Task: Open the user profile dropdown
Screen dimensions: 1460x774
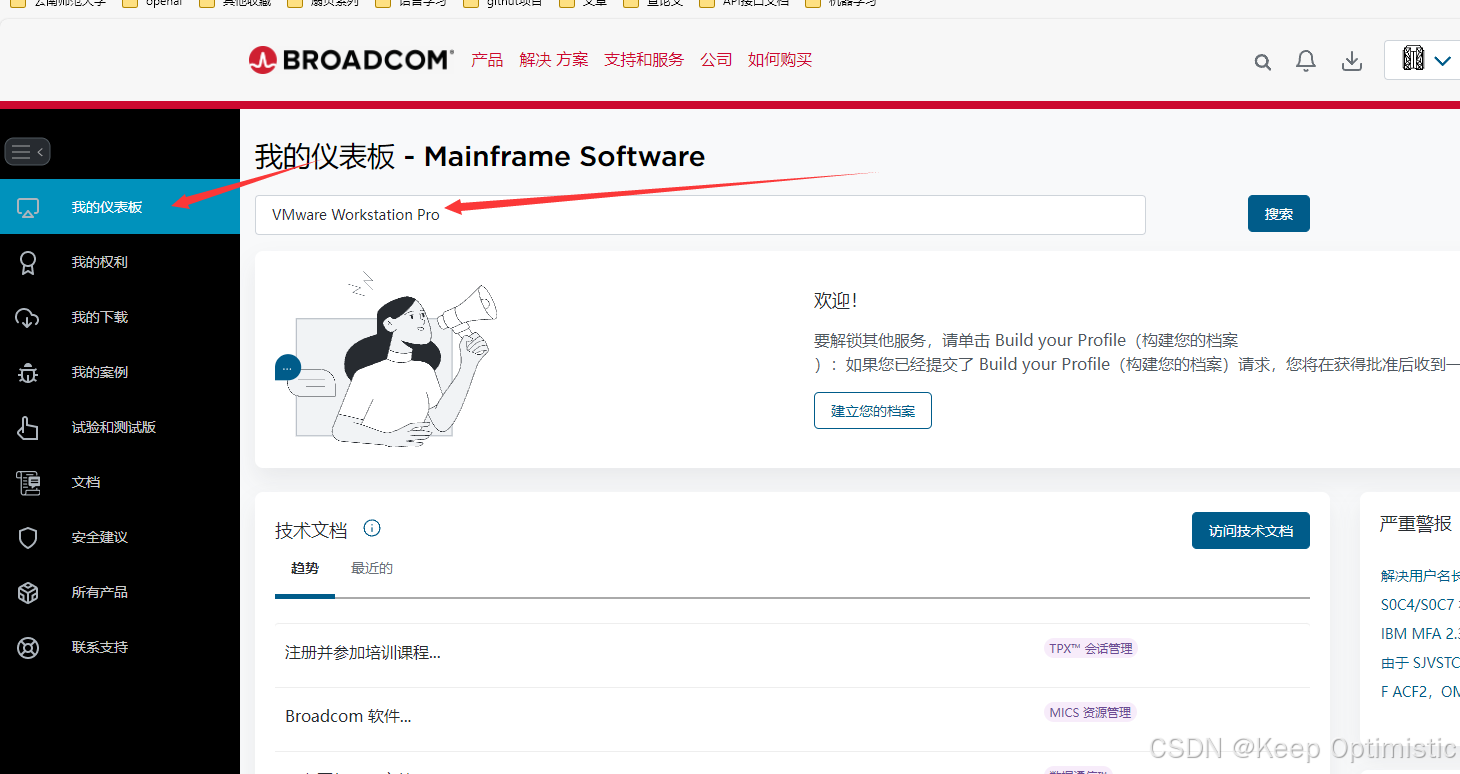Action: 1425,60
